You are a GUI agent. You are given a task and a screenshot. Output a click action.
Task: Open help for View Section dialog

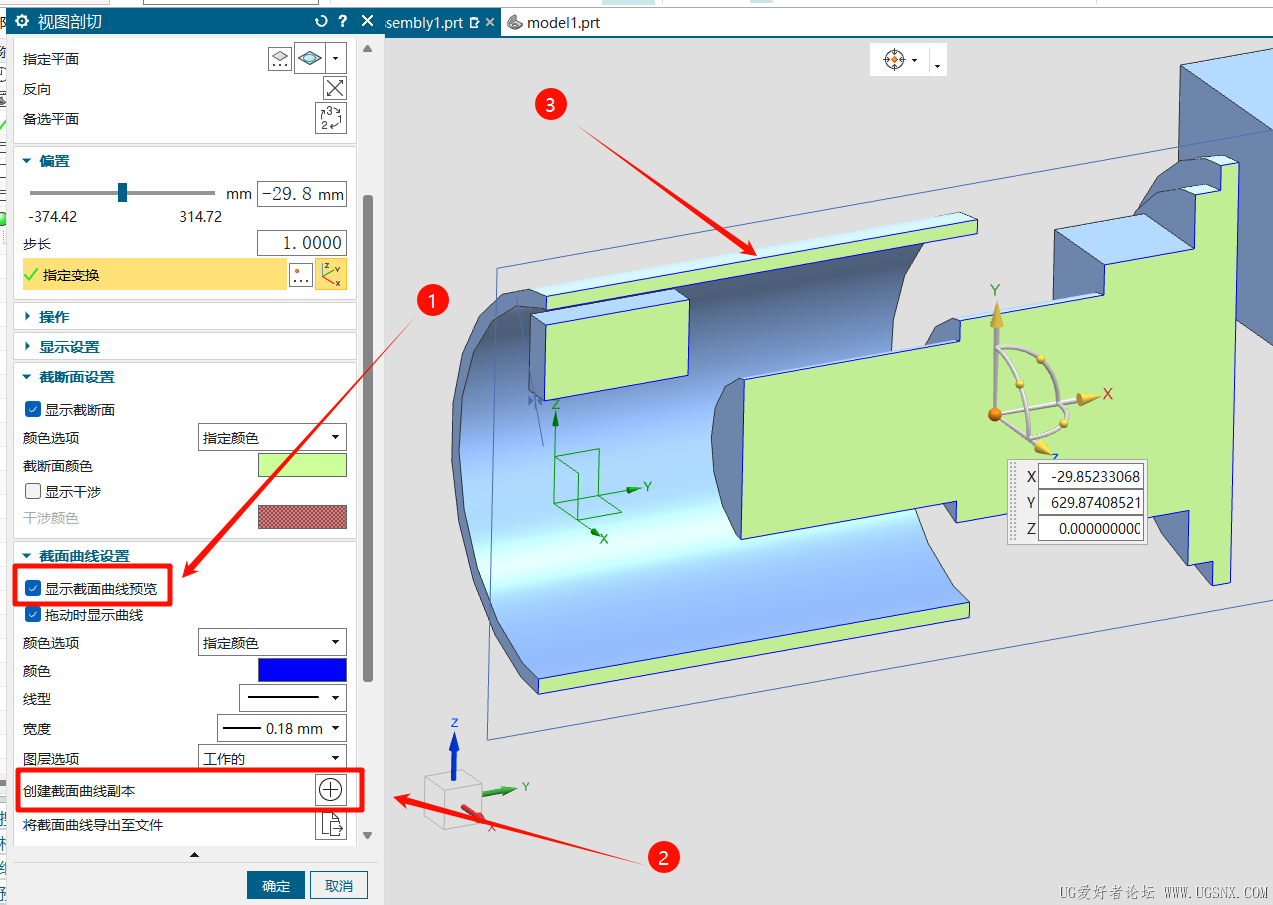(343, 21)
